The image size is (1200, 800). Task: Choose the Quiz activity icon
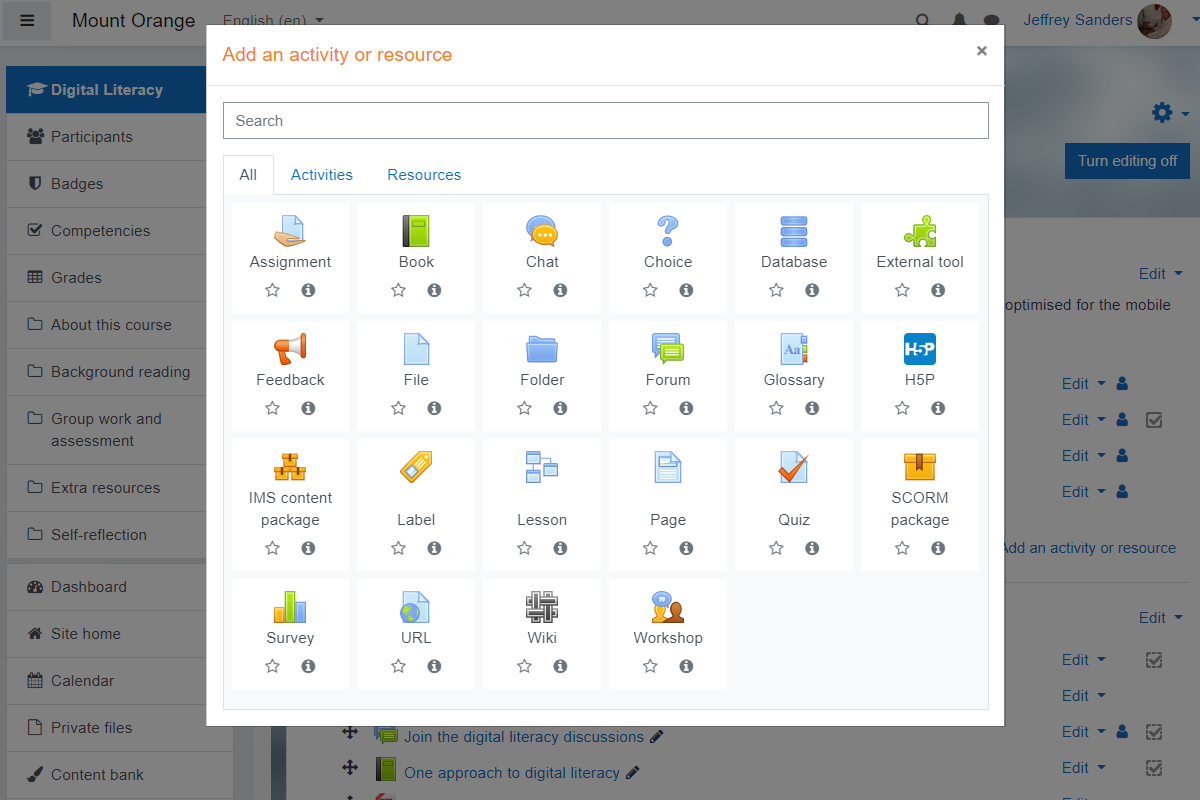tap(793, 467)
